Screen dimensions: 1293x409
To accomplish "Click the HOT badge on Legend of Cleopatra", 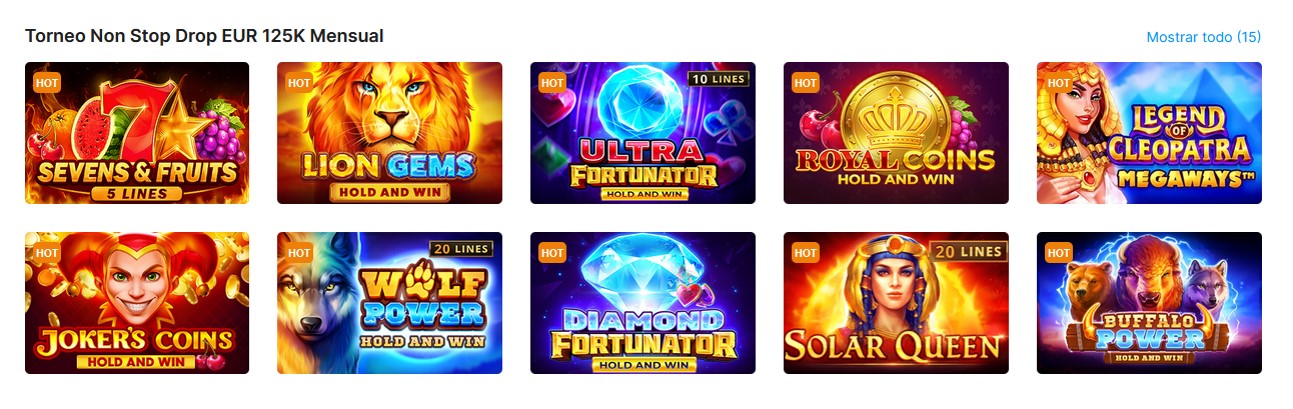I will (1059, 83).
